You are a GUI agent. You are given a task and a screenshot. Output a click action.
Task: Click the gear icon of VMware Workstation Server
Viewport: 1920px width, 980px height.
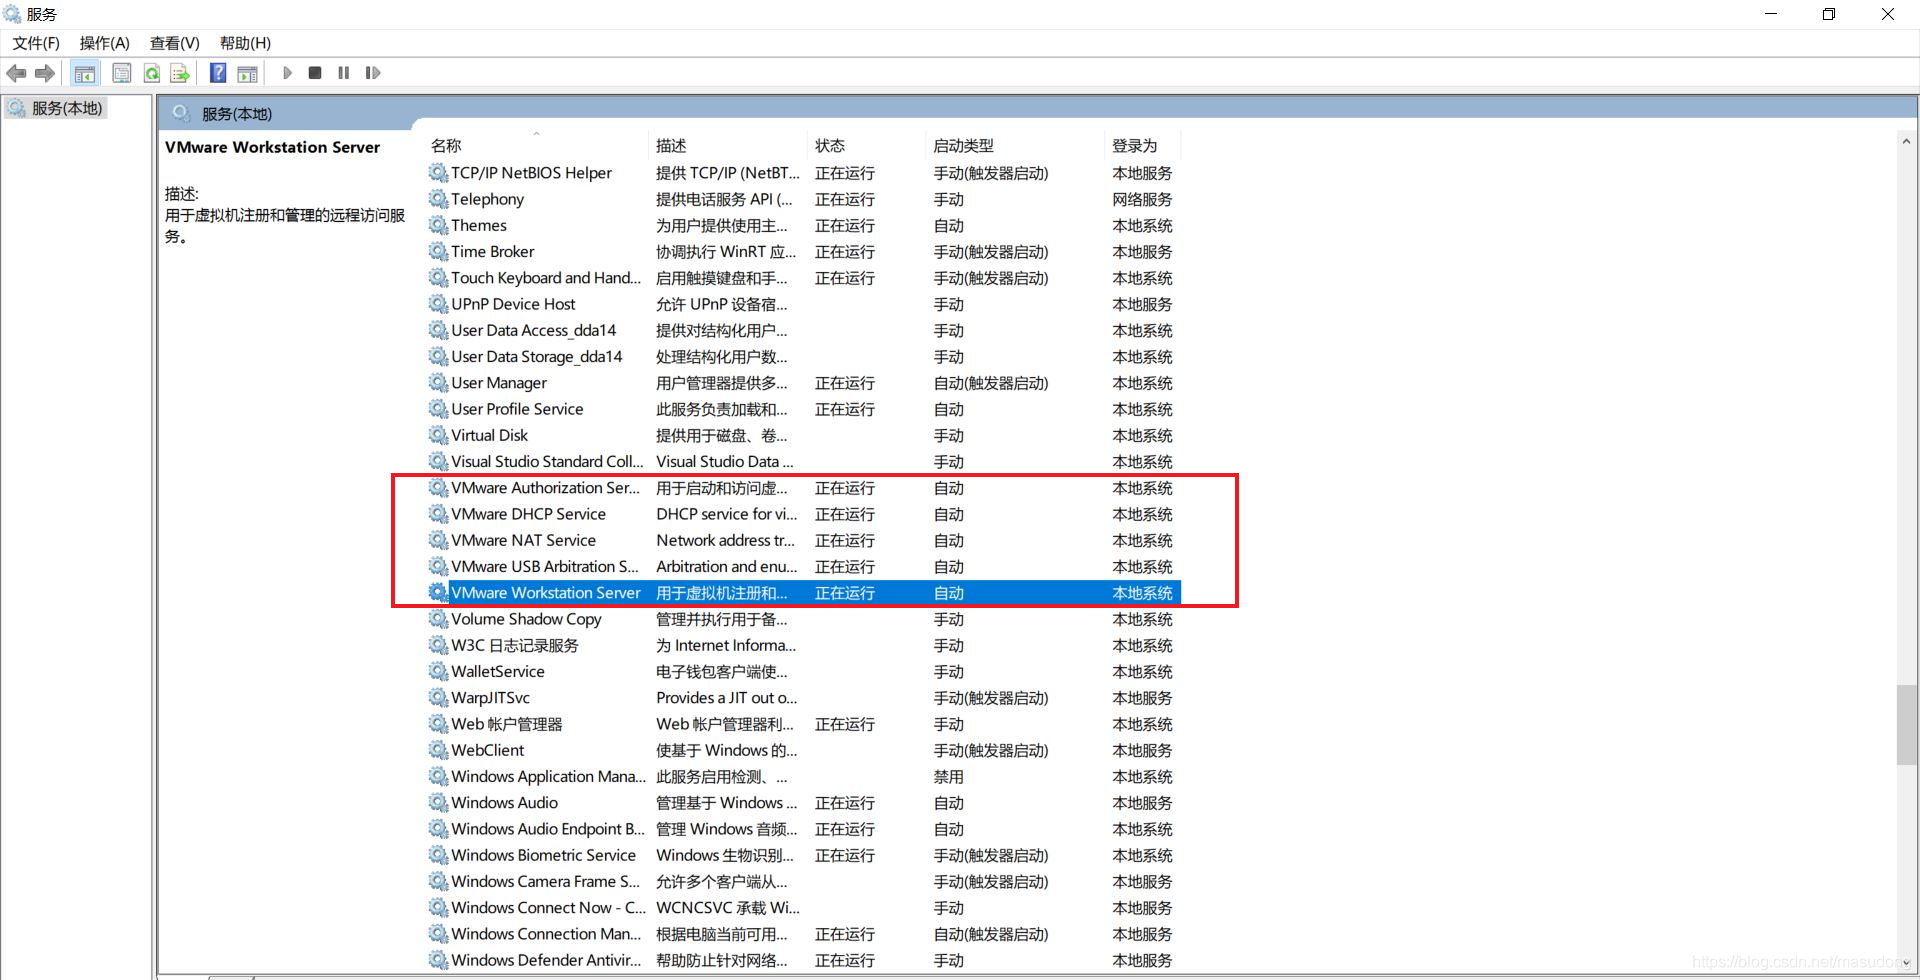(x=438, y=592)
